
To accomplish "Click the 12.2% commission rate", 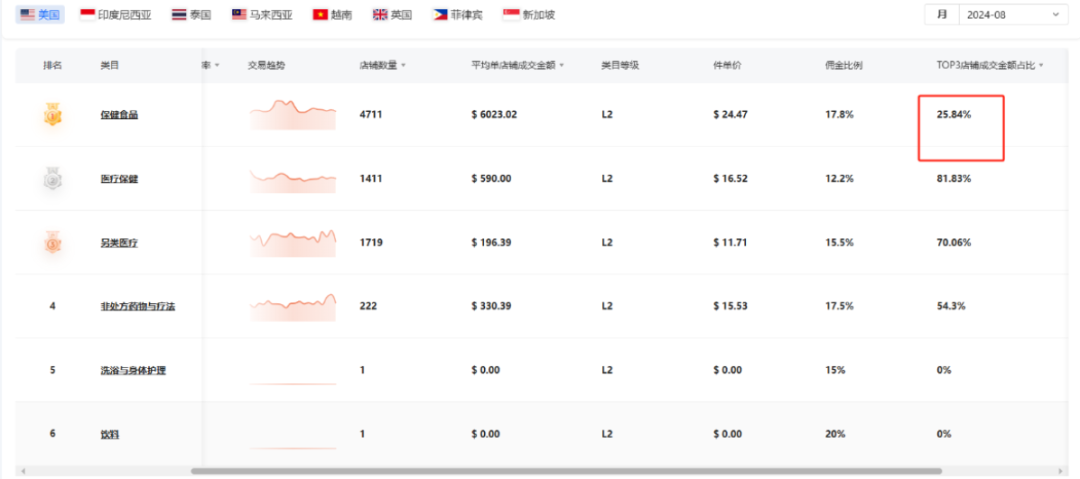I will (839, 179).
